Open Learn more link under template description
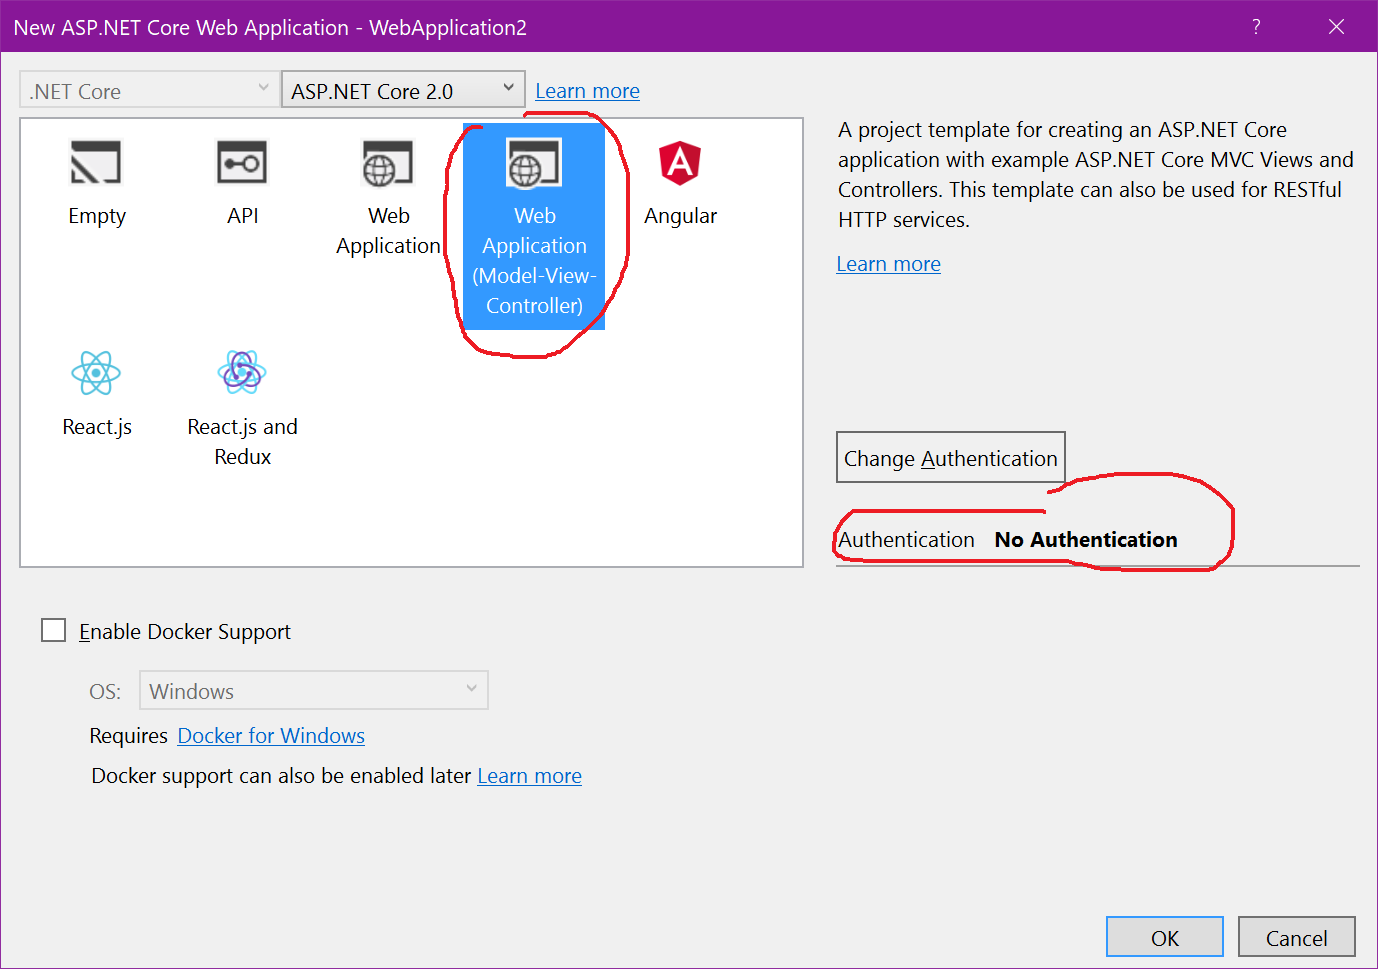Viewport: 1381px width, 972px height. 888,264
